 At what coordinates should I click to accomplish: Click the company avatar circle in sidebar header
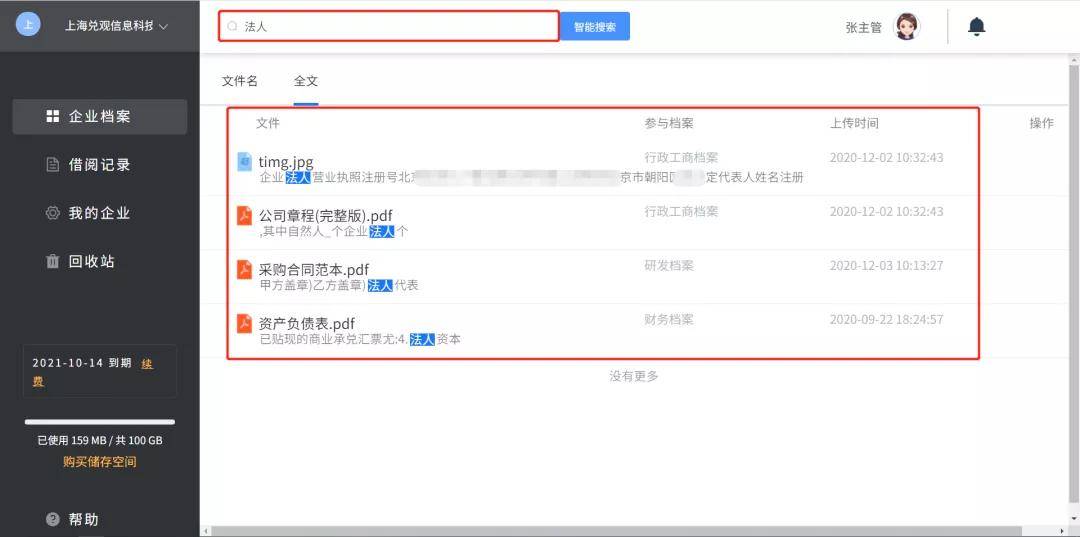(x=28, y=25)
